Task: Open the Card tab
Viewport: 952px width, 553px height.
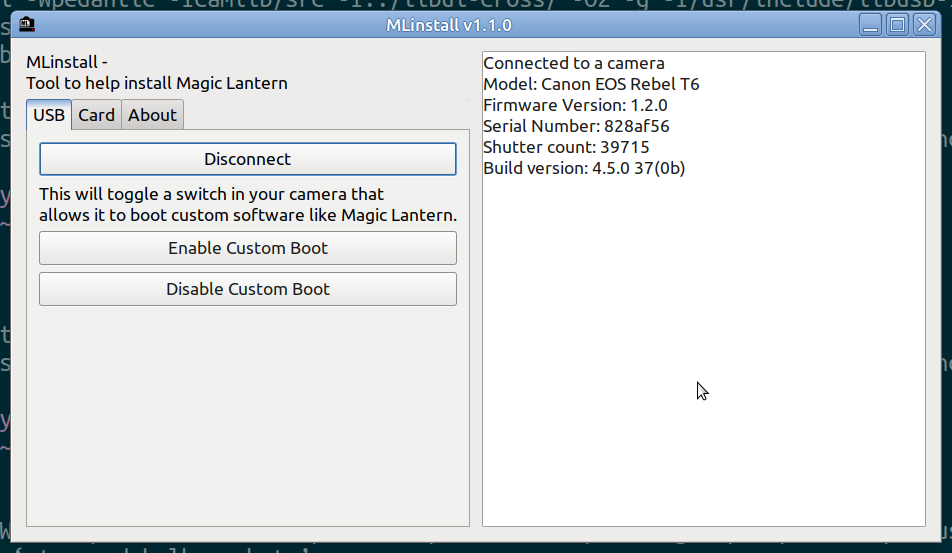Action: click(x=97, y=115)
